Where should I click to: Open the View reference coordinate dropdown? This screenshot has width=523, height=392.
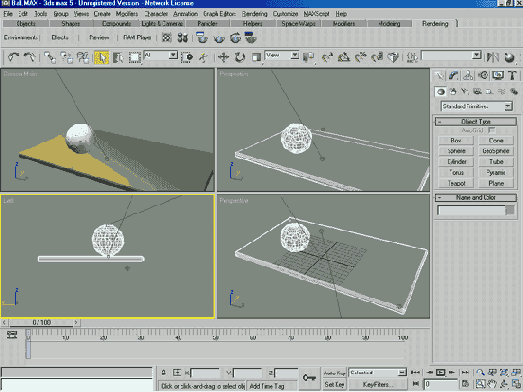282,55
